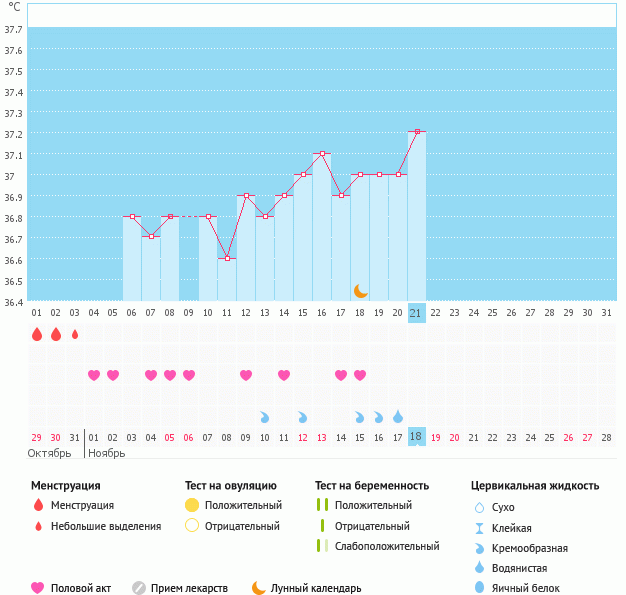The width and height of the screenshot is (626, 595).
Task: Click the small spotting drop on cycle day 03
Action: 75,334
